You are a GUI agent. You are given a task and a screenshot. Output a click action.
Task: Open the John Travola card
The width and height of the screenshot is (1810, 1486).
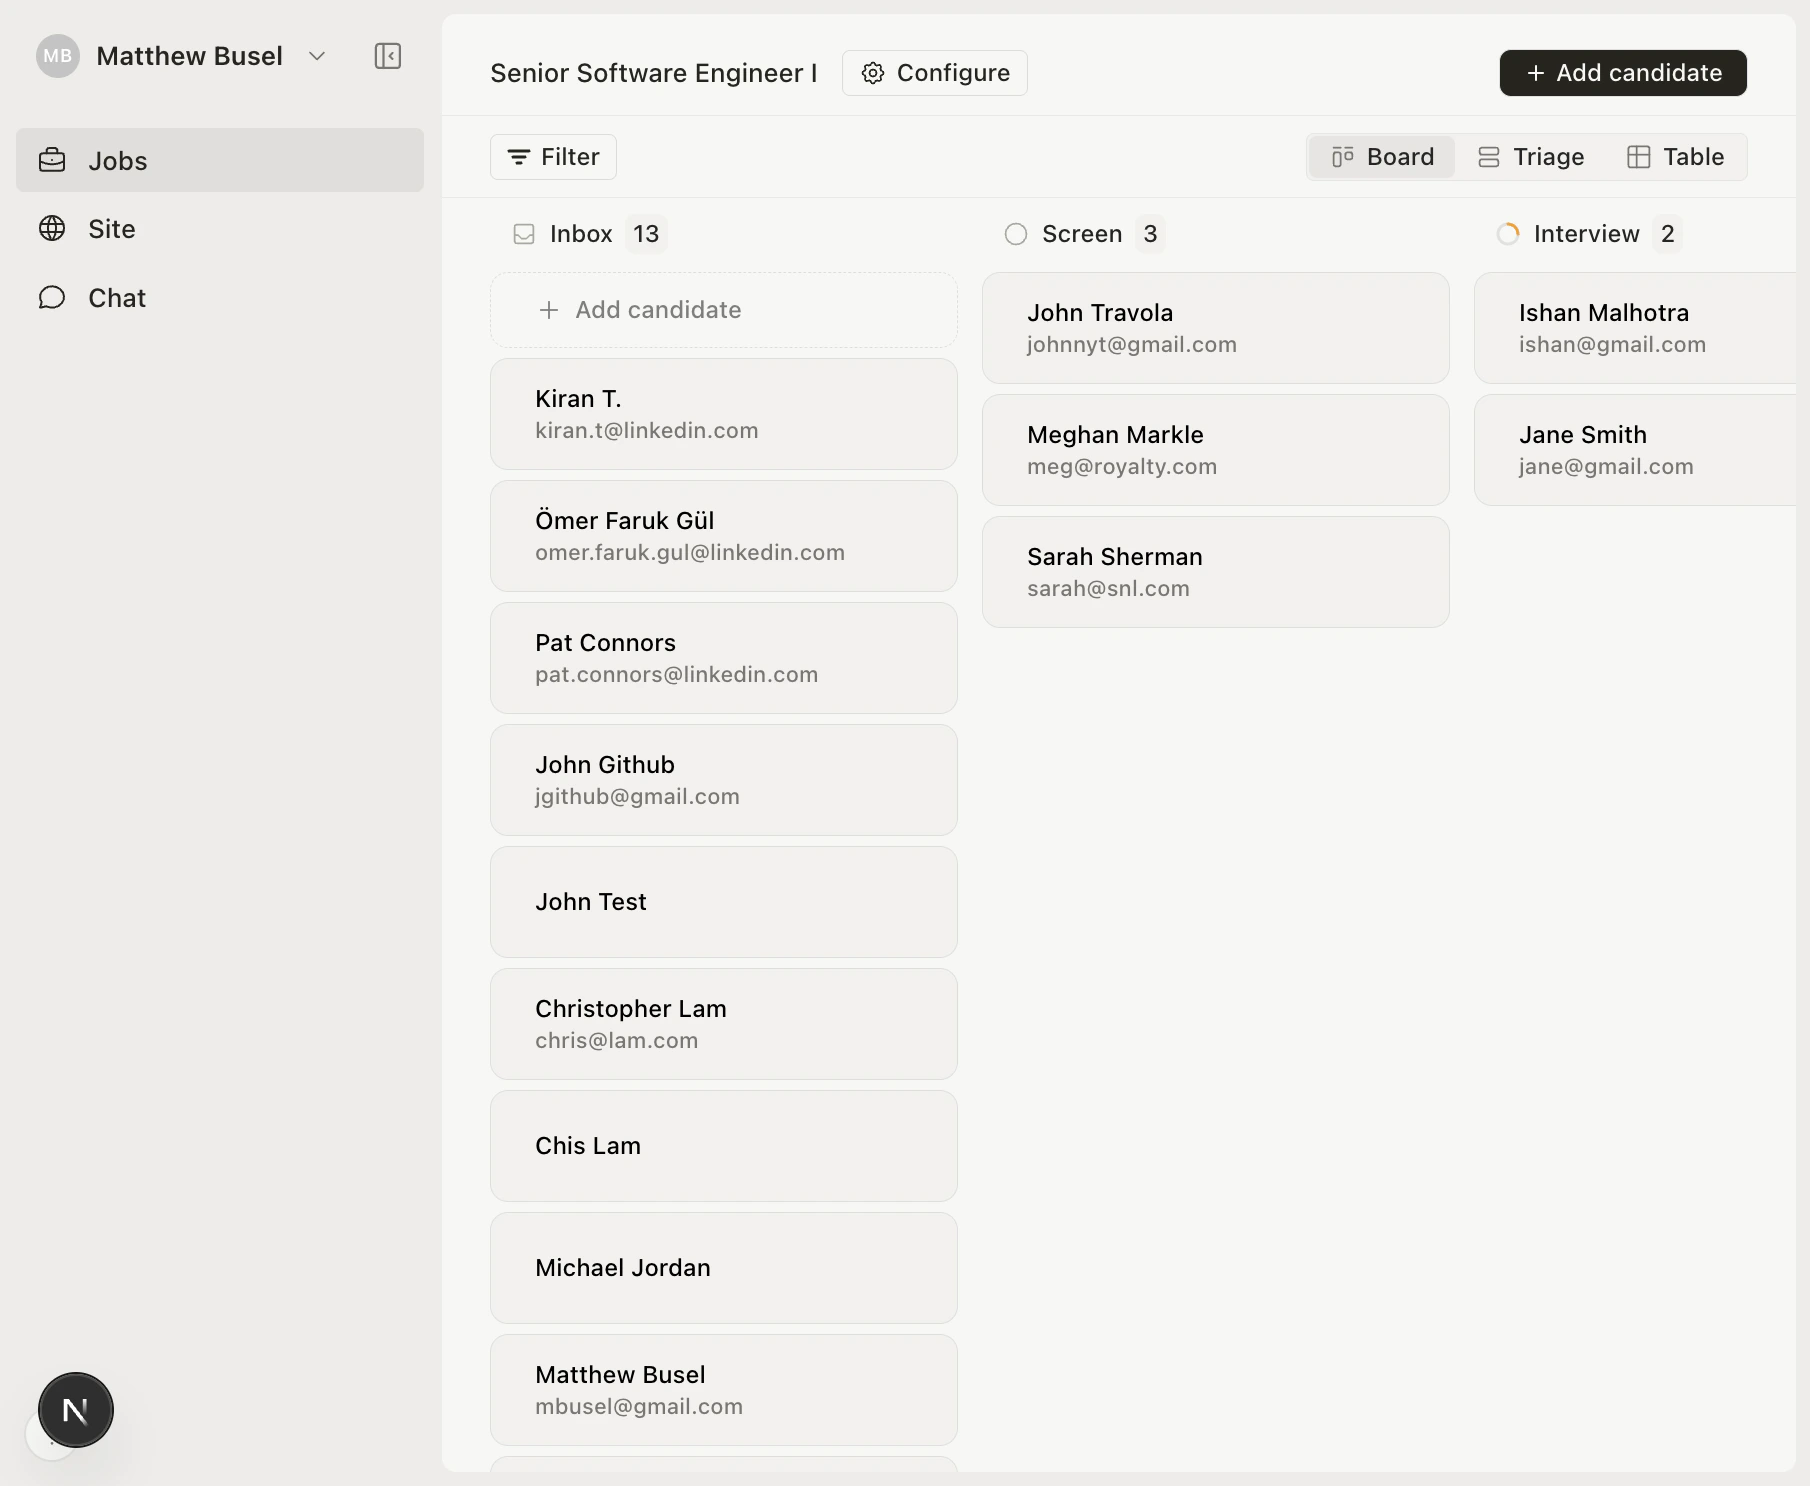(x=1216, y=328)
